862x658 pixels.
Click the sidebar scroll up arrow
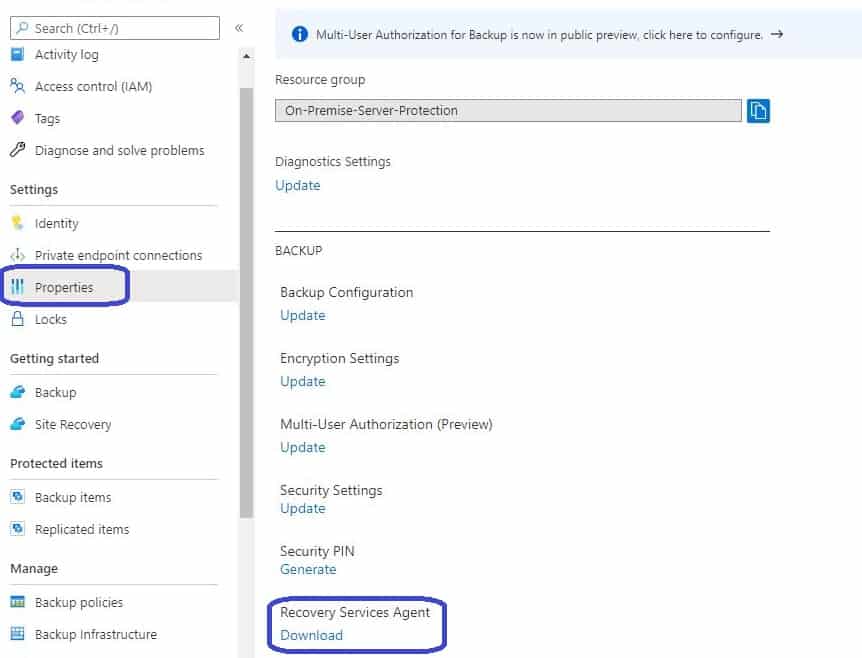tap(246, 56)
